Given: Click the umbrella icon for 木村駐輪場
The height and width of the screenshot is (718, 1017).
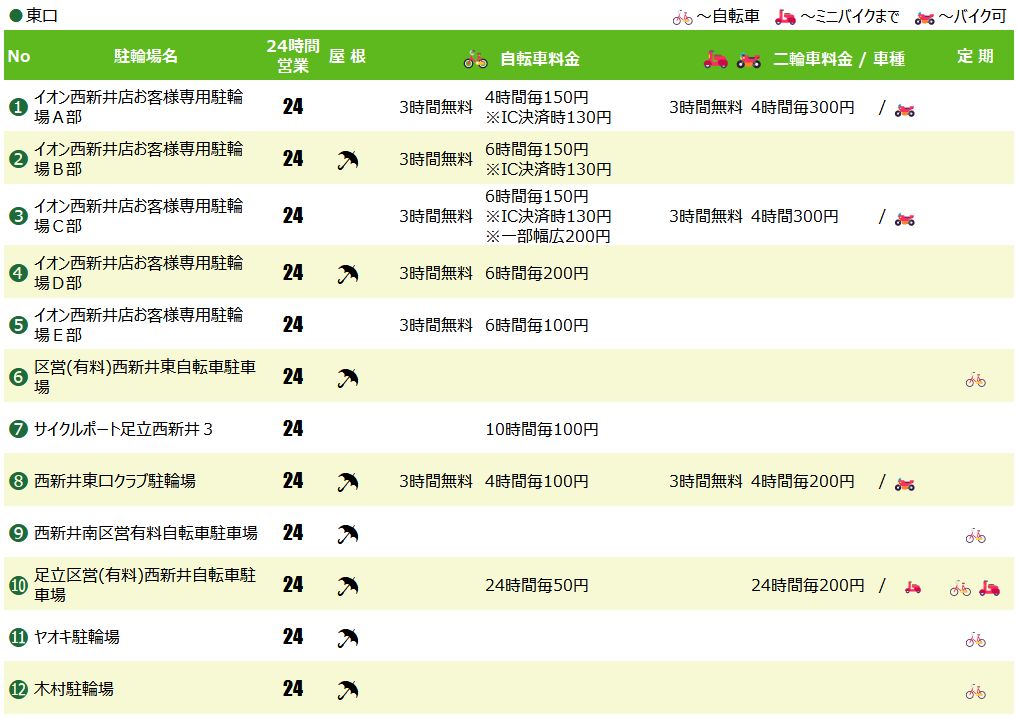Looking at the screenshot, I should tap(347, 689).
